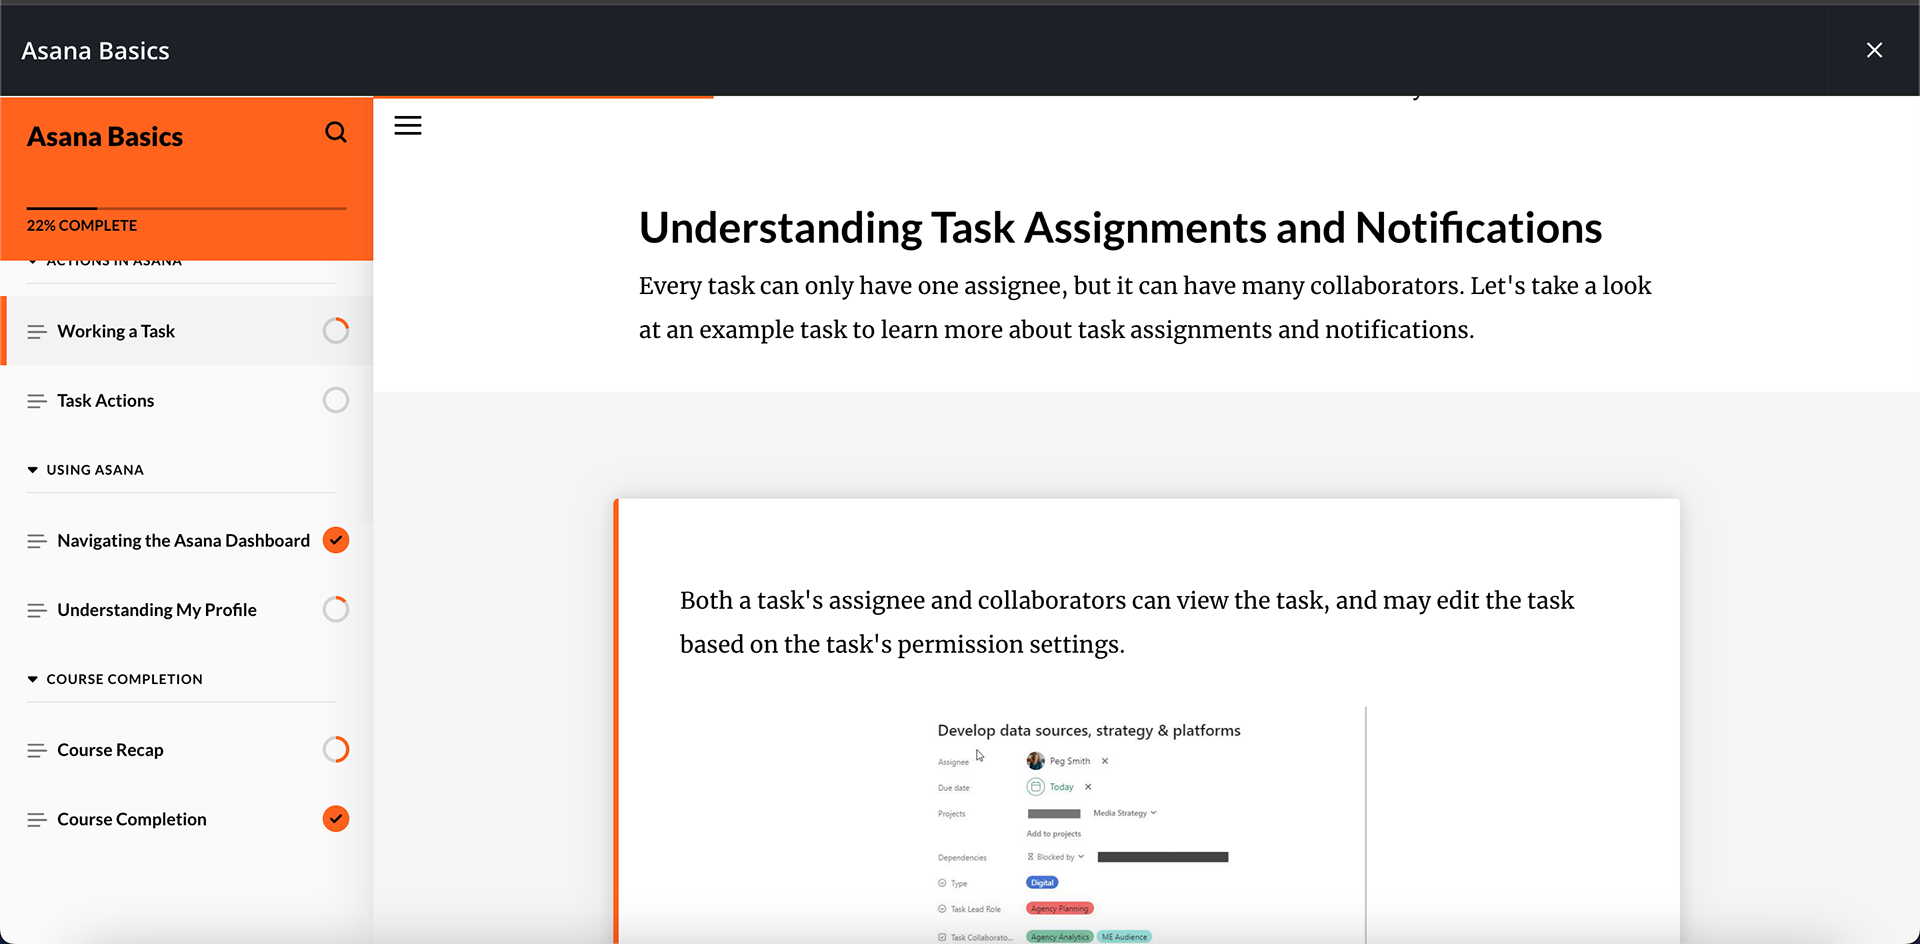Open the Working a Task lesson
The height and width of the screenshot is (944, 1920).
pyautogui.click(x=188, y=331)
